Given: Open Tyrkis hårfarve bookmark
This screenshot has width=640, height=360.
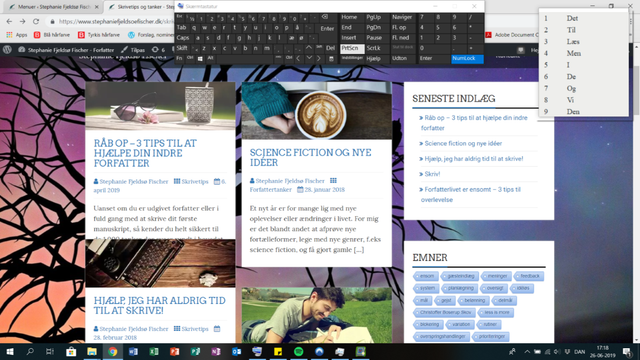Looking at the screenshot, I should pyautogui.click(x=98, y=35).
